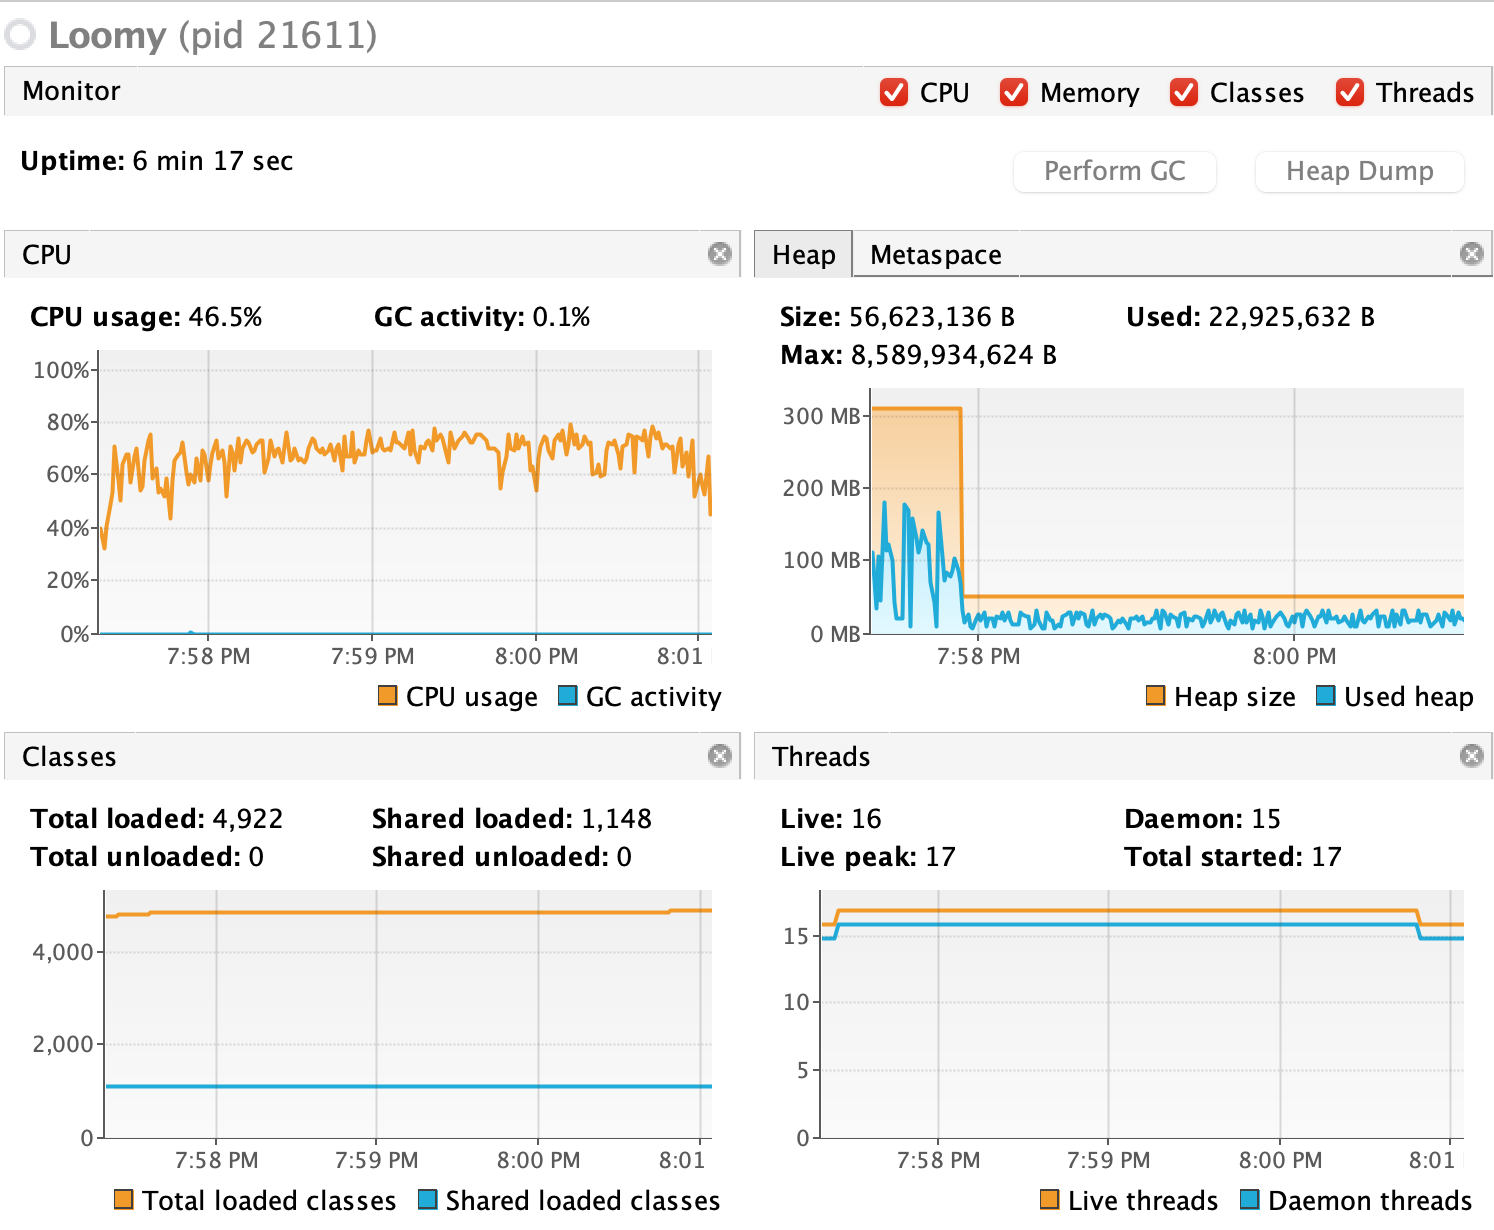Image resolution: width=1494 pixels, height=1230 pixels.
Task: Click the Heap size legend swatch
Action: tap(1155, 695)
